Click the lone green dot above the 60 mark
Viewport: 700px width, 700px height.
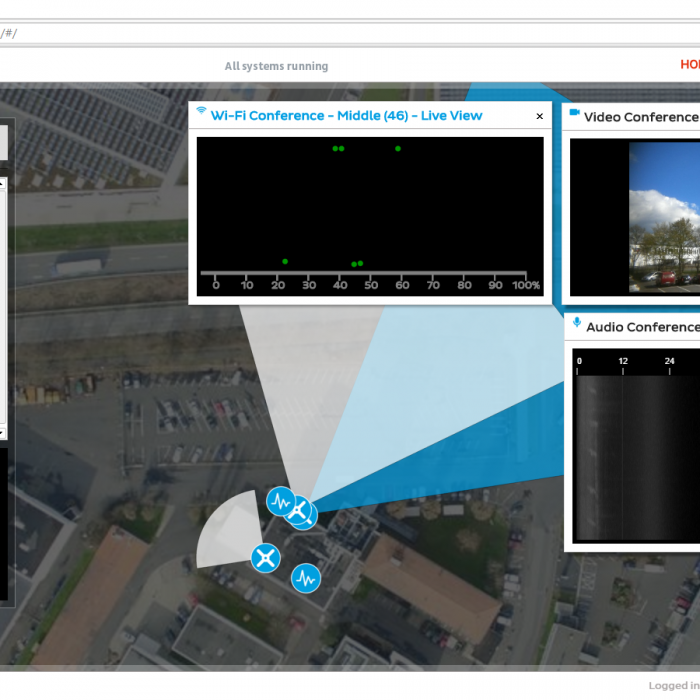pyautogui.click(x=398, y=149)
